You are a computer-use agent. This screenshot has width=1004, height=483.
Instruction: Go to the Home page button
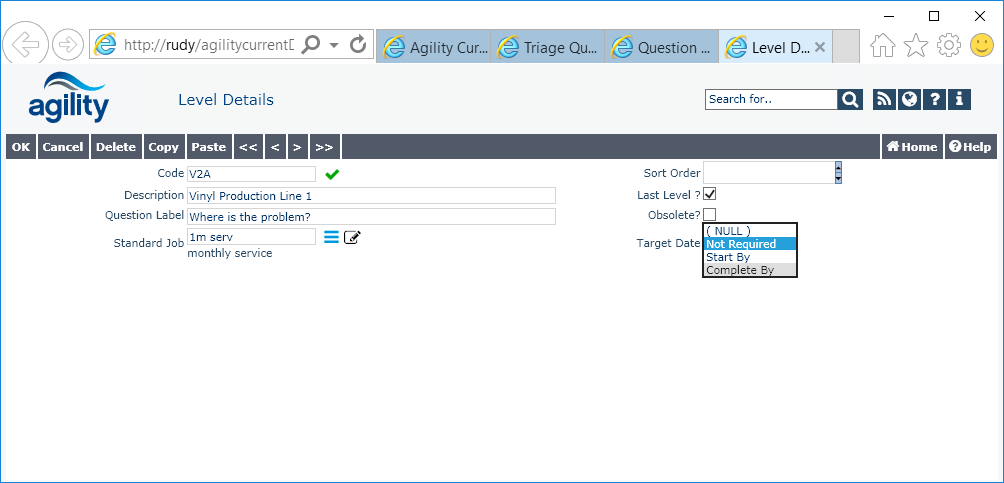(912, 147)
